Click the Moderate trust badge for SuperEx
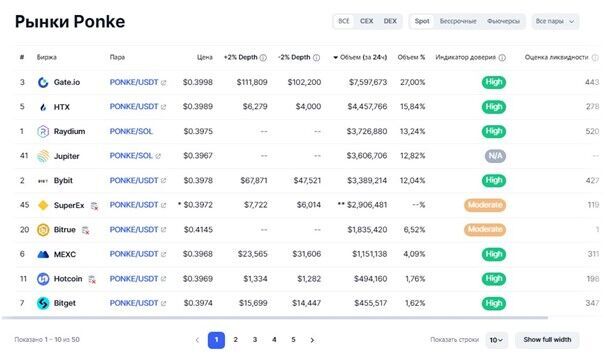The width and height of the screenshot is (606, 361). pos(485,205)
